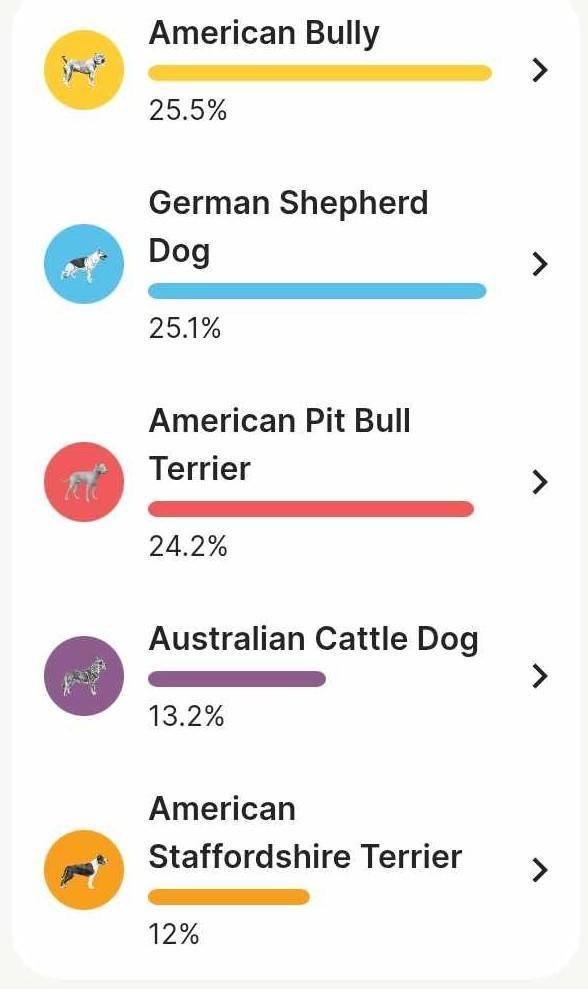Expand Australian Cattle Dog chevron arrow

tap(539, 676)
